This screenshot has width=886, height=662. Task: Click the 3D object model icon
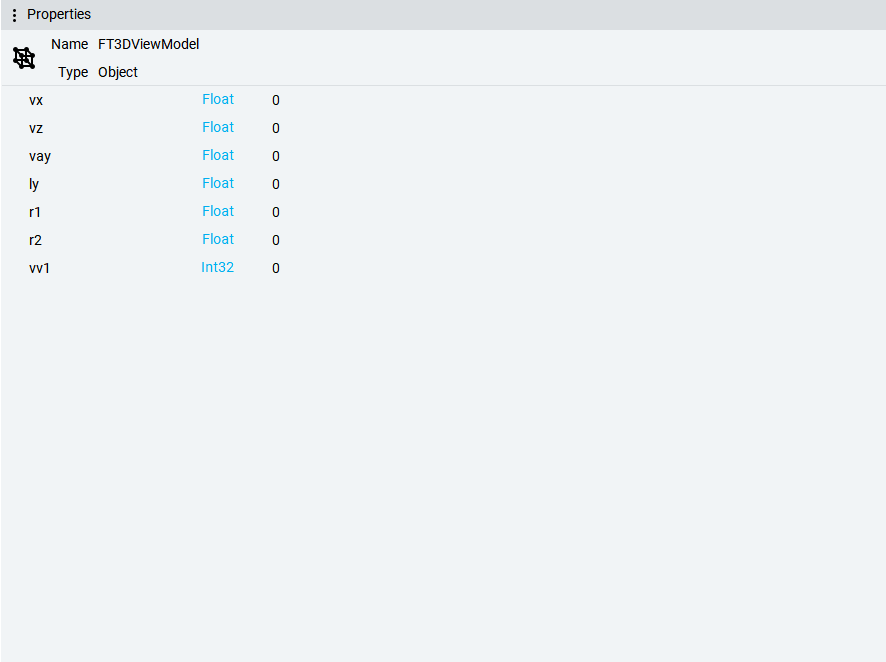[24, 58]
